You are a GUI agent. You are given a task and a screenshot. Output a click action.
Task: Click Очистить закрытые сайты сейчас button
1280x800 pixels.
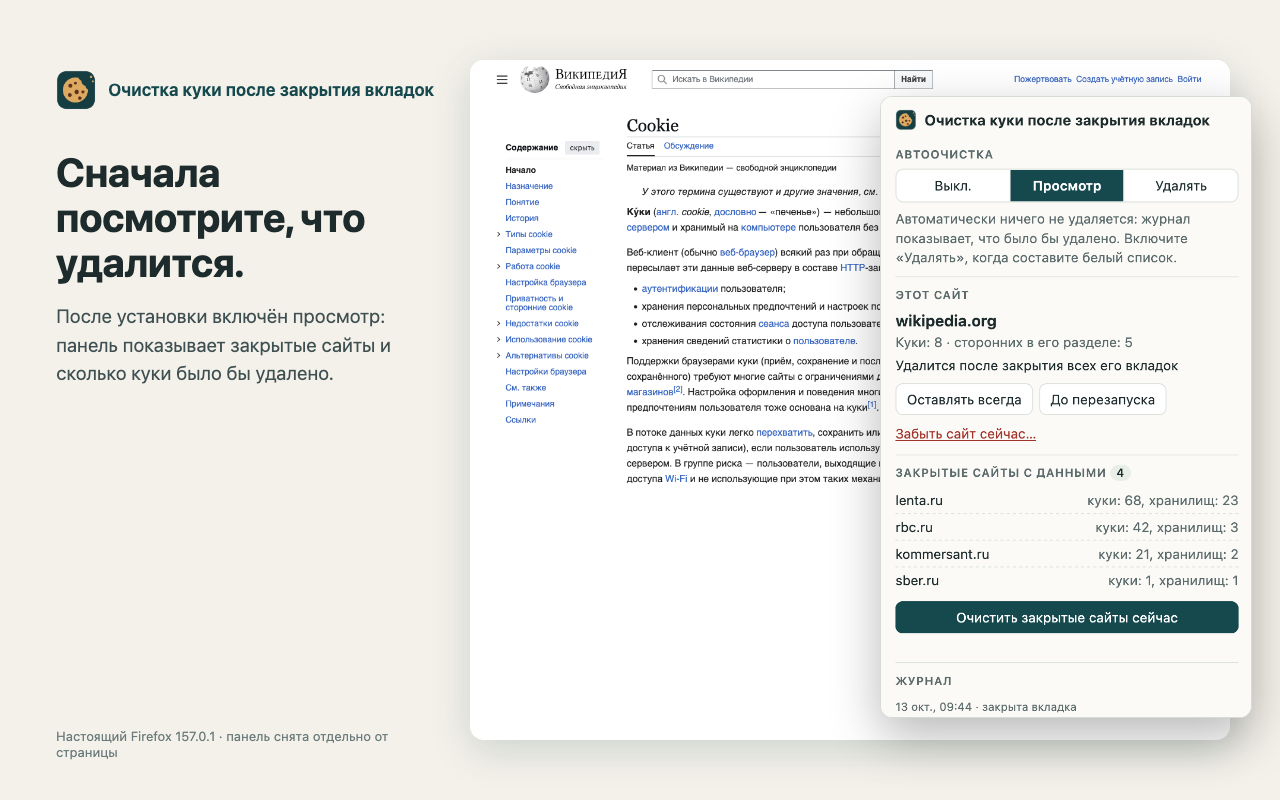click(x=1067, y=617)
